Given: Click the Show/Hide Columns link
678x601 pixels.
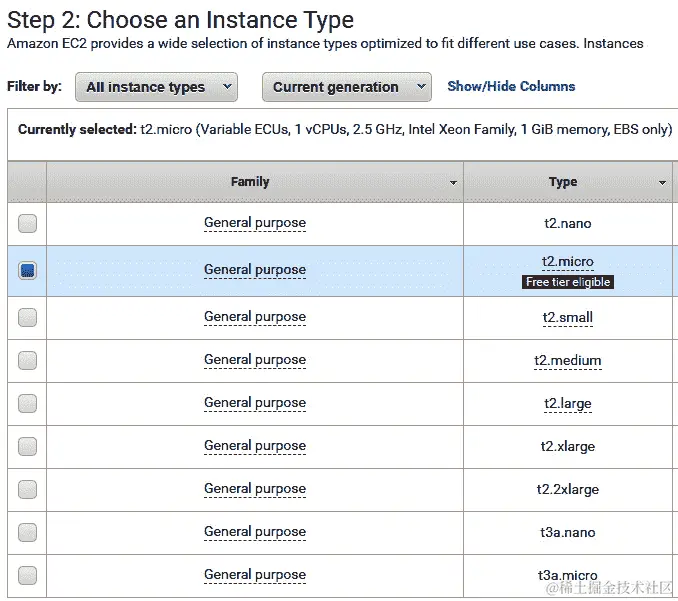Looking at the screenshot, I should [x=511, y=87].
